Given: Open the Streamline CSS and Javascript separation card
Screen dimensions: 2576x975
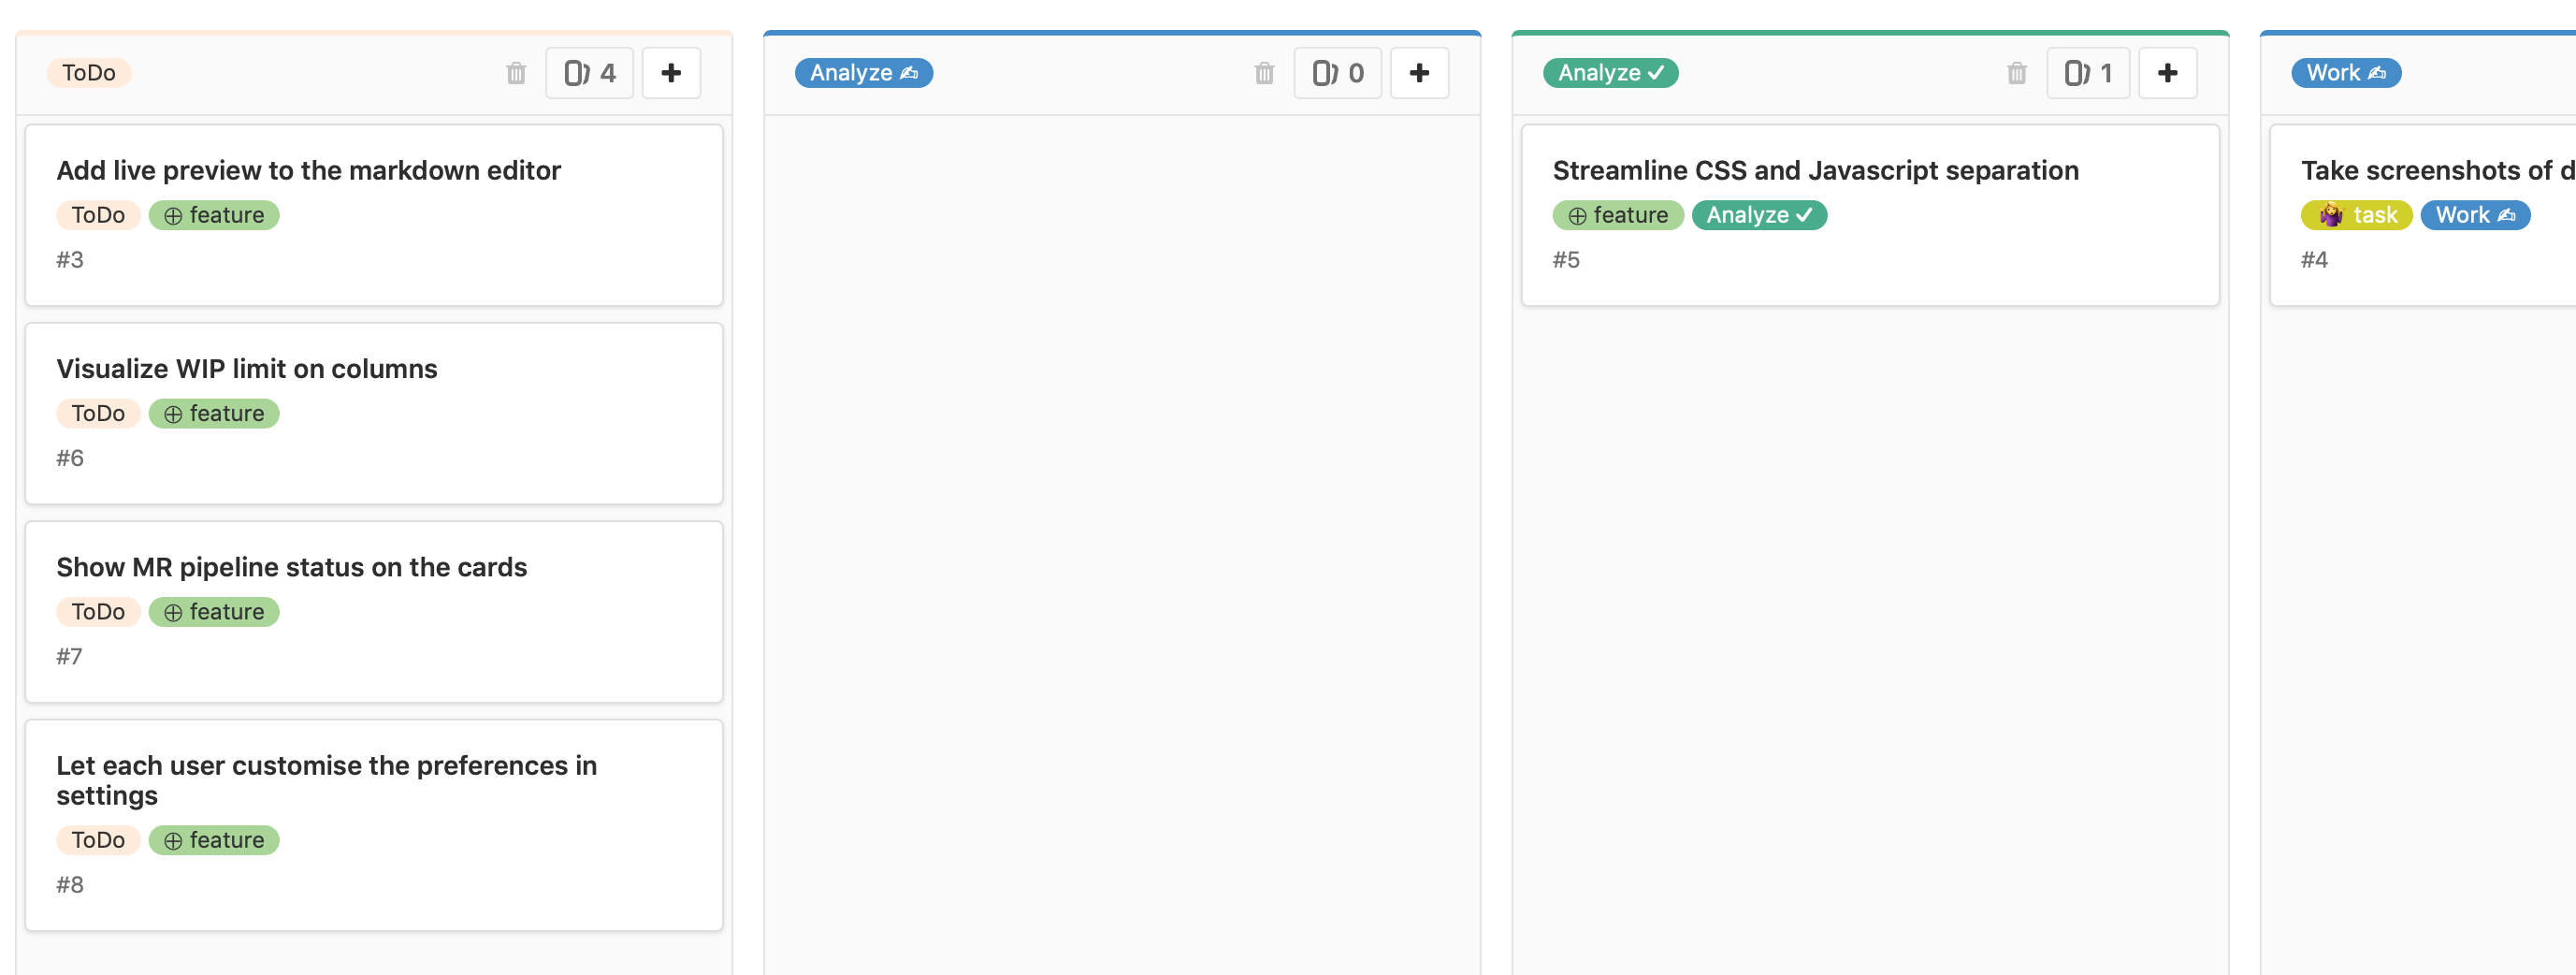Looking at the screenshot, I should point(1814,170).
